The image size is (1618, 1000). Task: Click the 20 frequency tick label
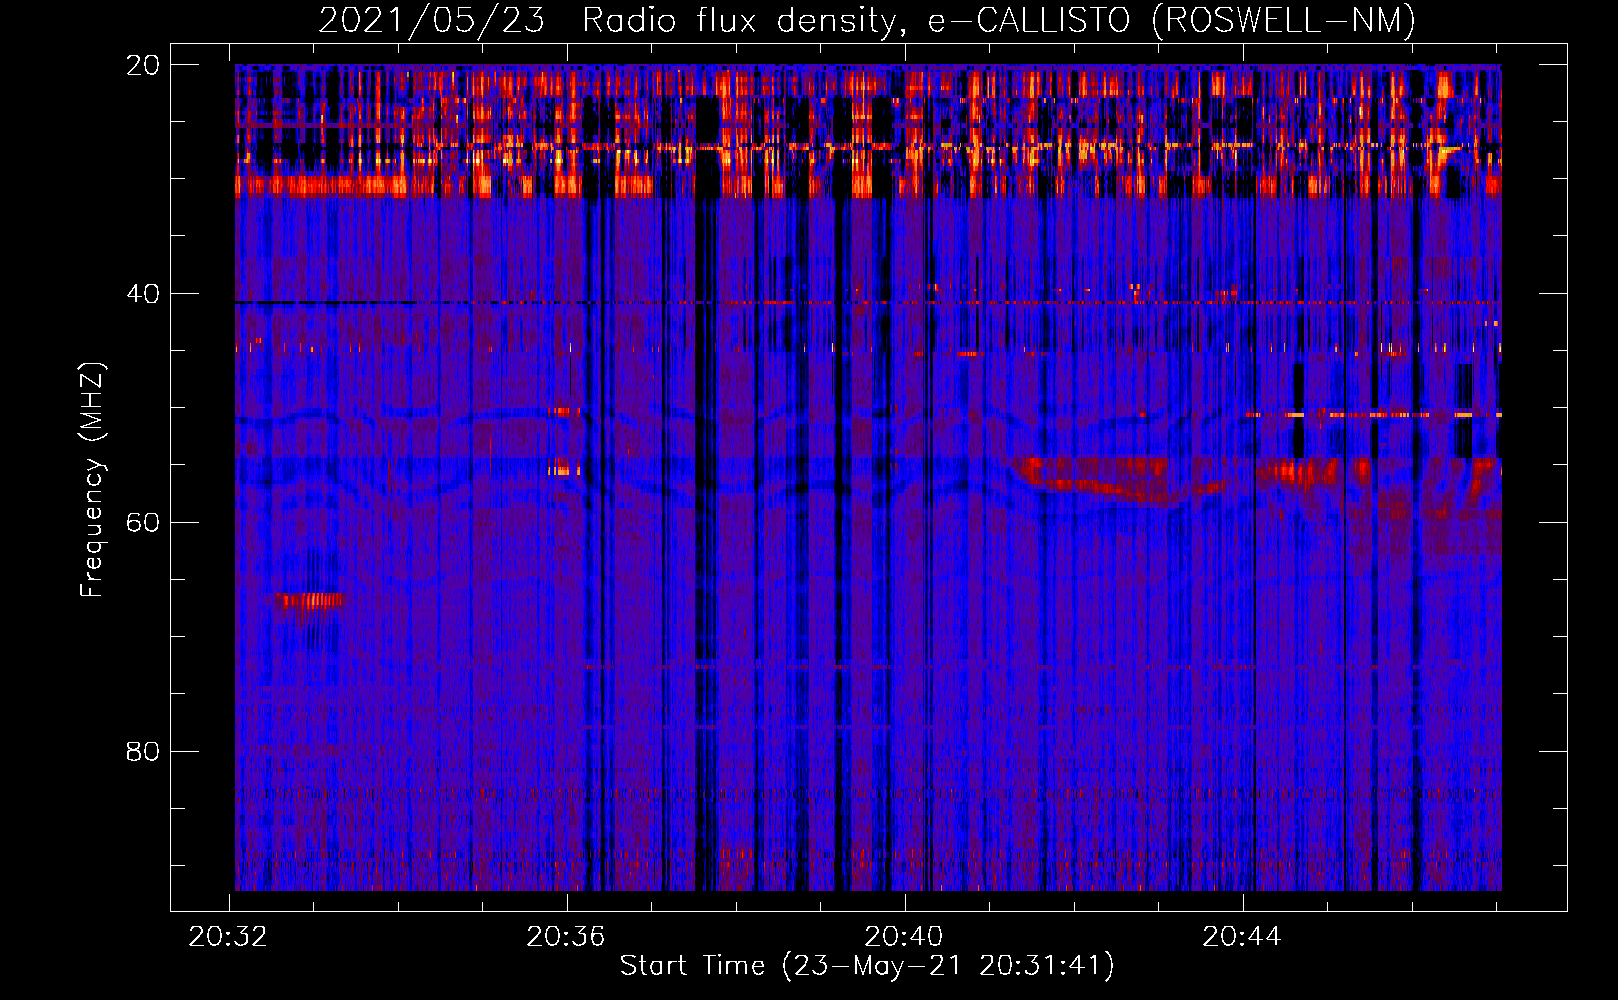pos(143,65)
